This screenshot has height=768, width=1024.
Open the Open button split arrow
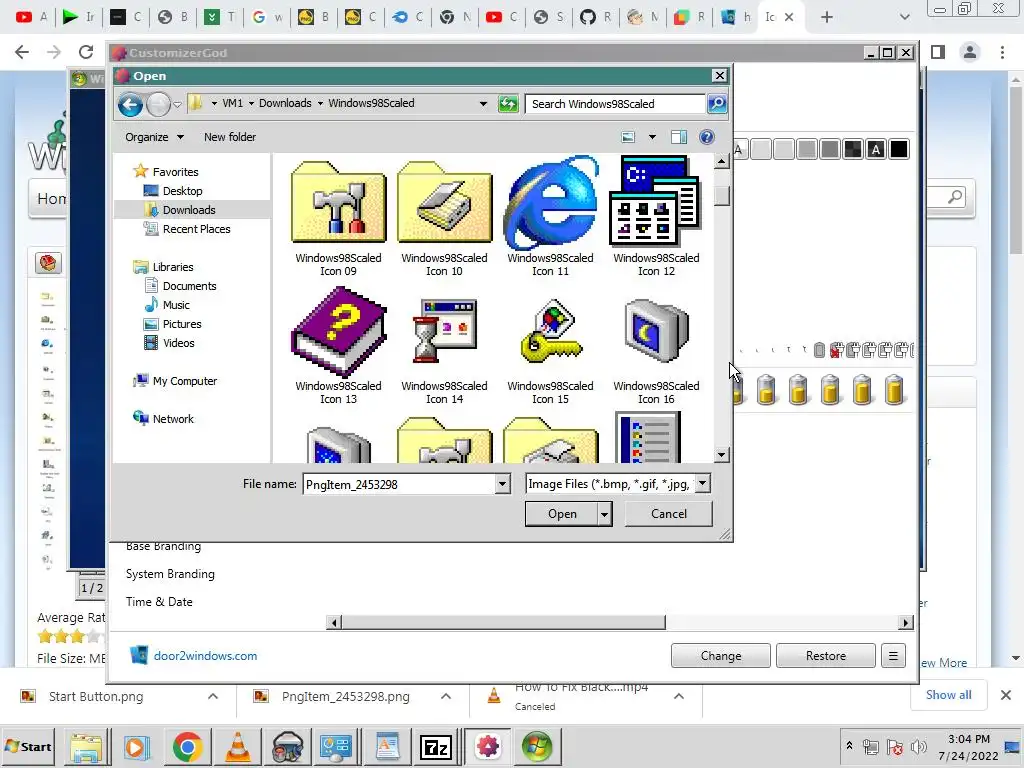click(605, 514)
